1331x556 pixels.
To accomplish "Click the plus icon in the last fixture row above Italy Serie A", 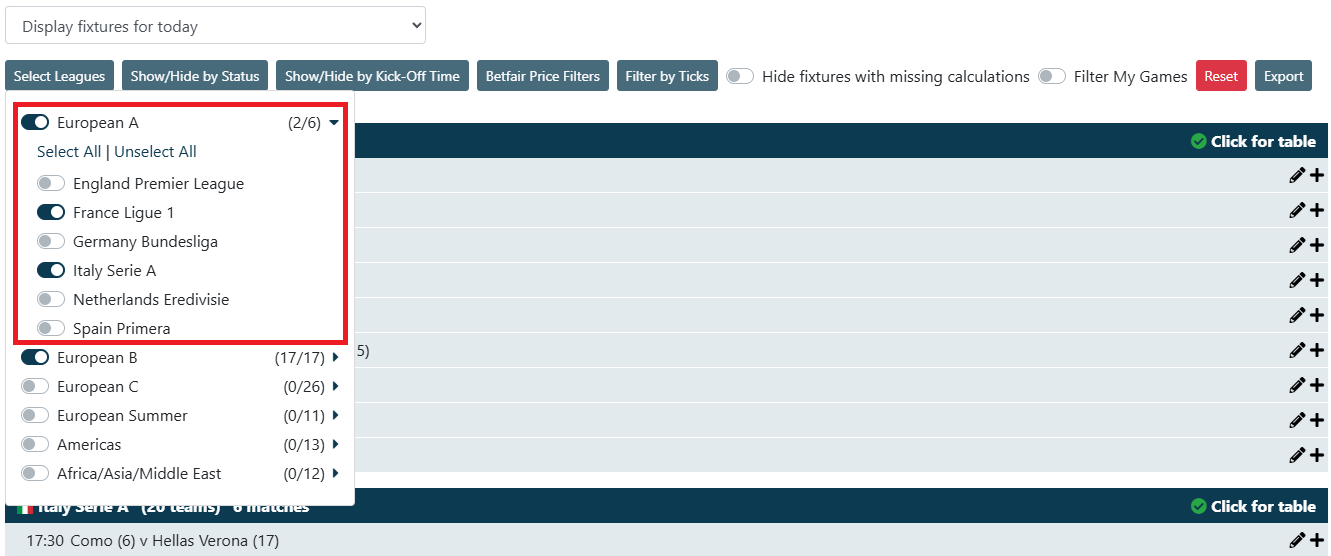I will 1316,455.
